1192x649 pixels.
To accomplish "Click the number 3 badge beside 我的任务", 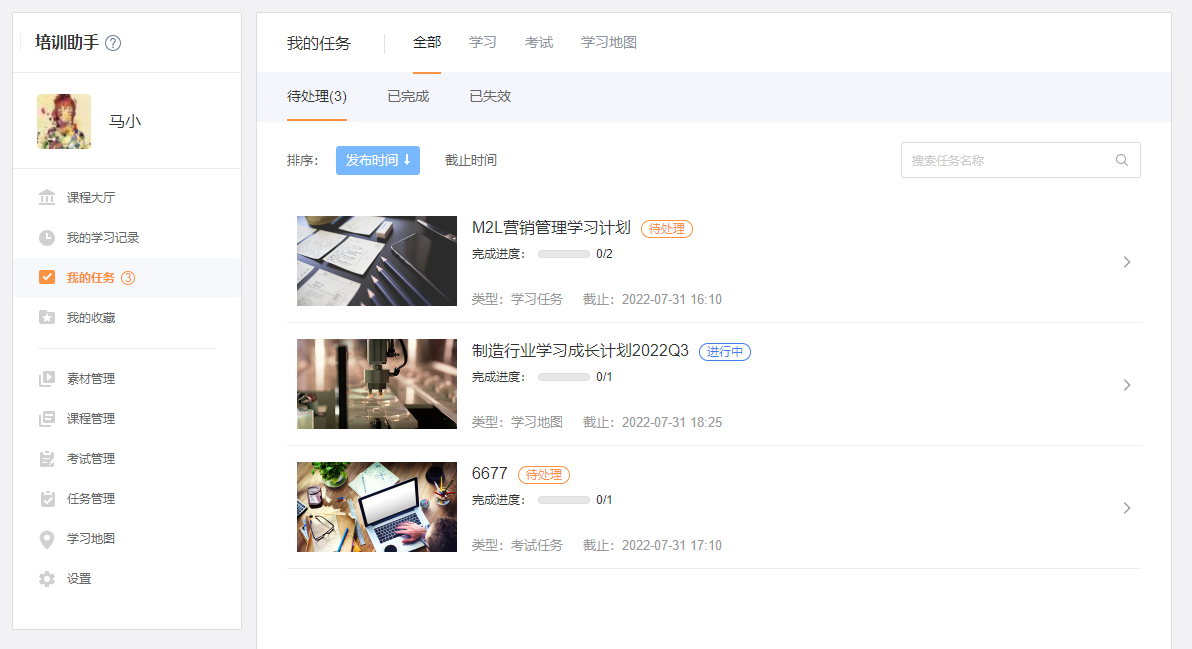I will 128,277.
